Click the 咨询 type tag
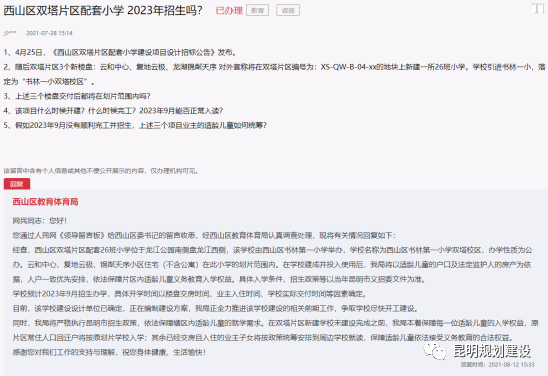548x376 pixels. (288, 10)
